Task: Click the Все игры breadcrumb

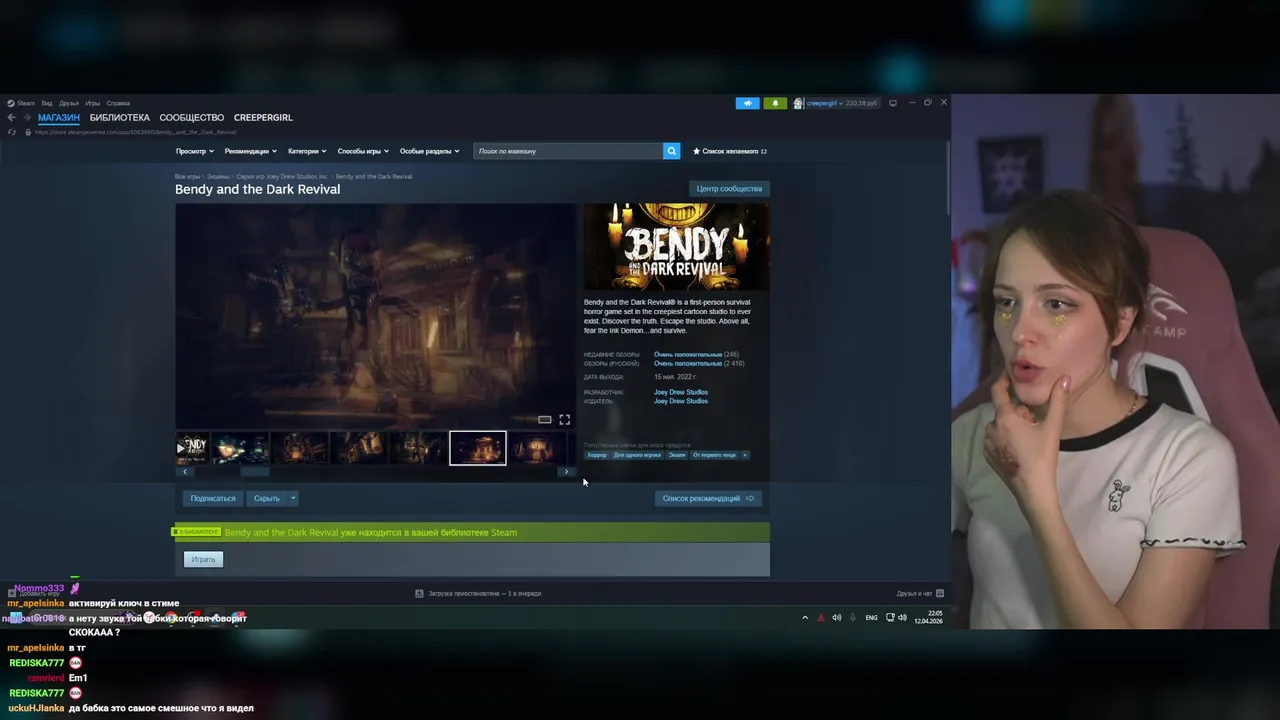Action: 188,177
